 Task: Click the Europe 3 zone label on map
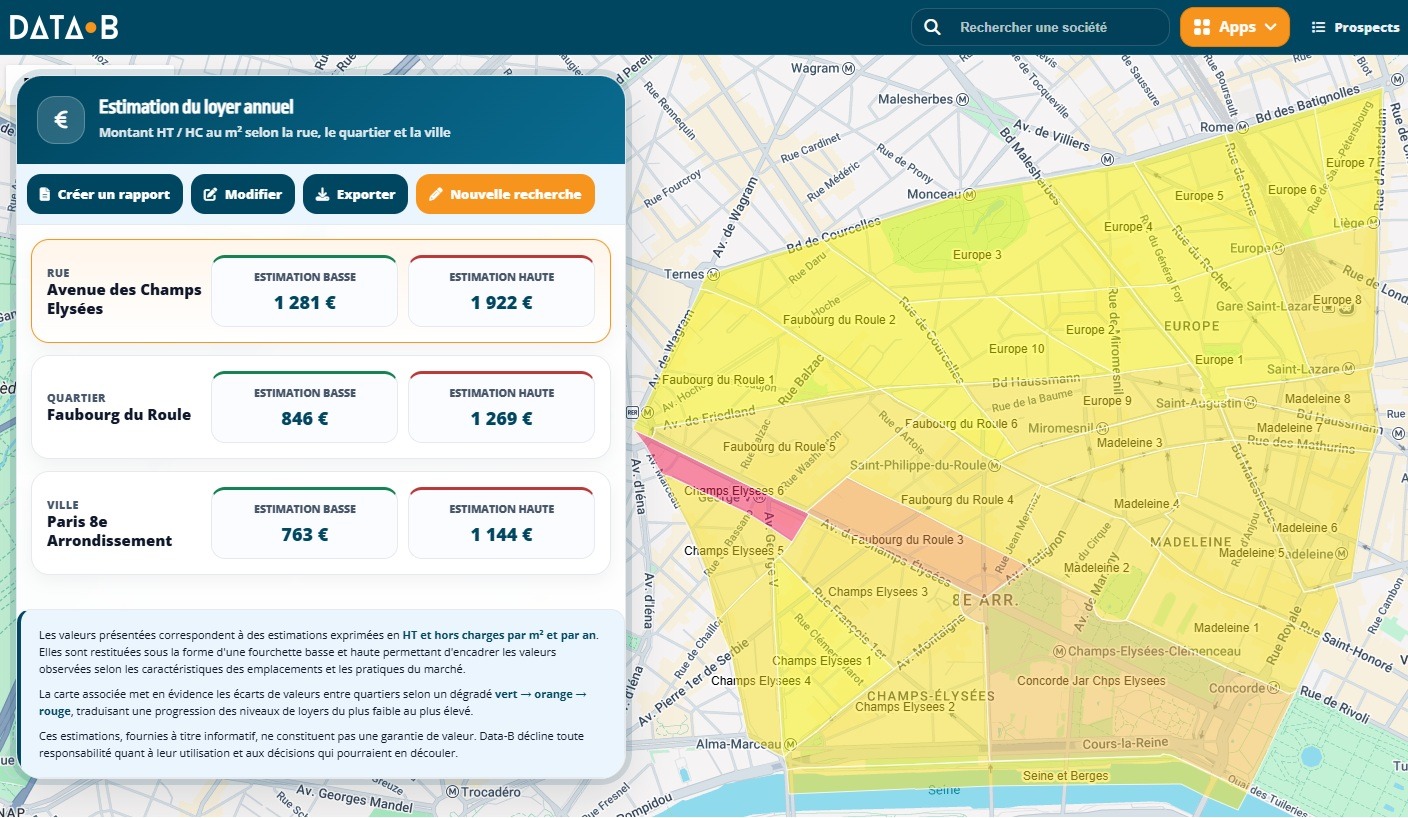tap(977, 255)
